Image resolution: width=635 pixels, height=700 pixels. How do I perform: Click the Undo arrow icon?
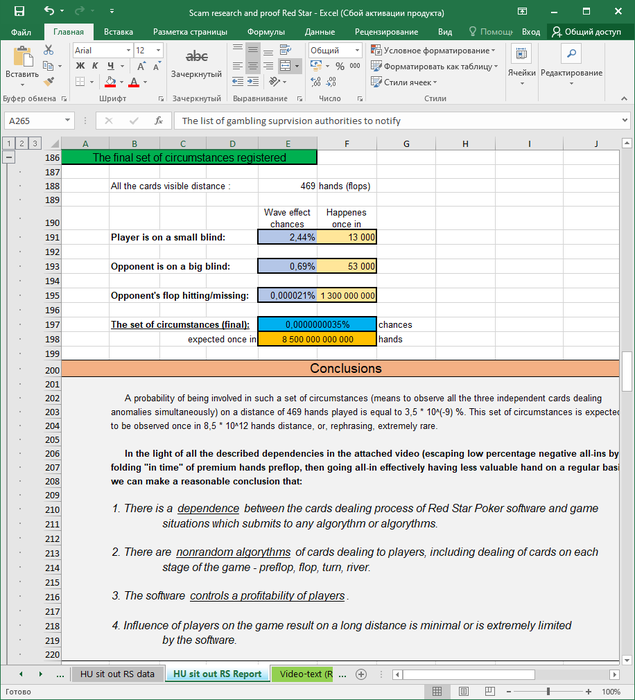[49, 11]
